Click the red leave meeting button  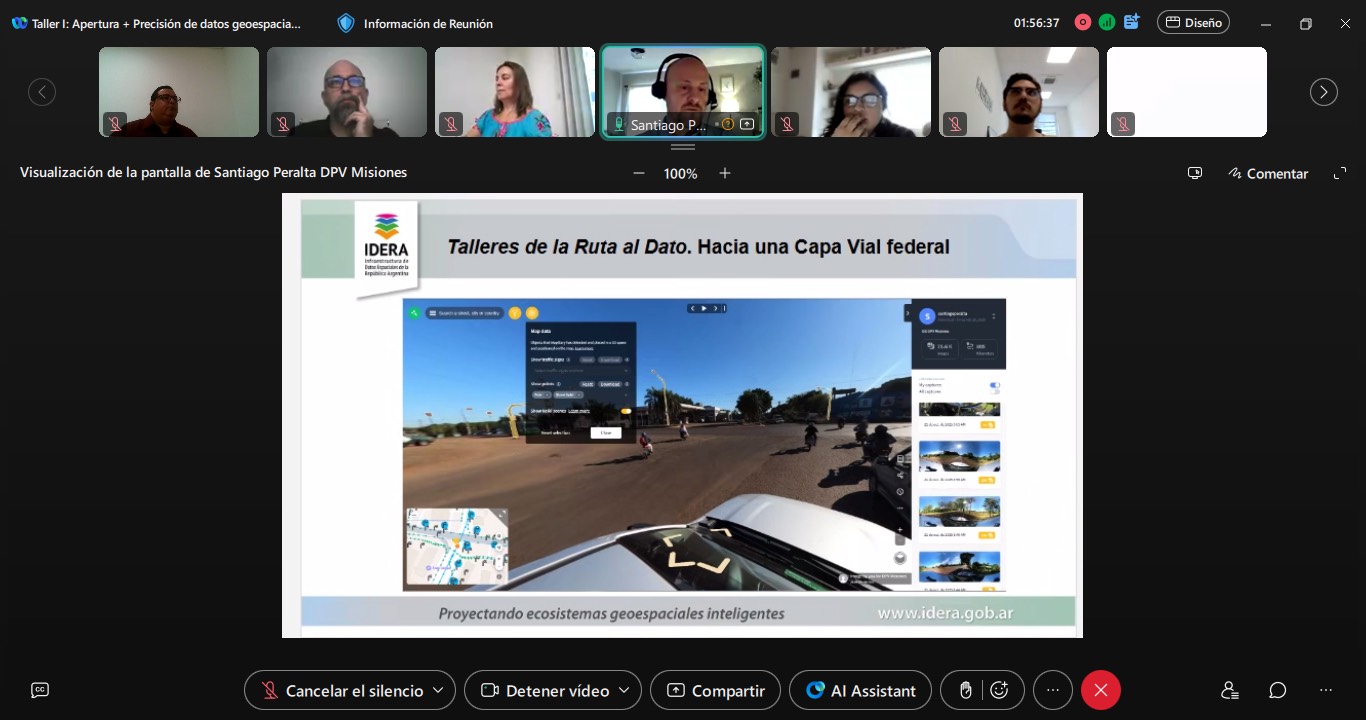[x=1100, y=690]
